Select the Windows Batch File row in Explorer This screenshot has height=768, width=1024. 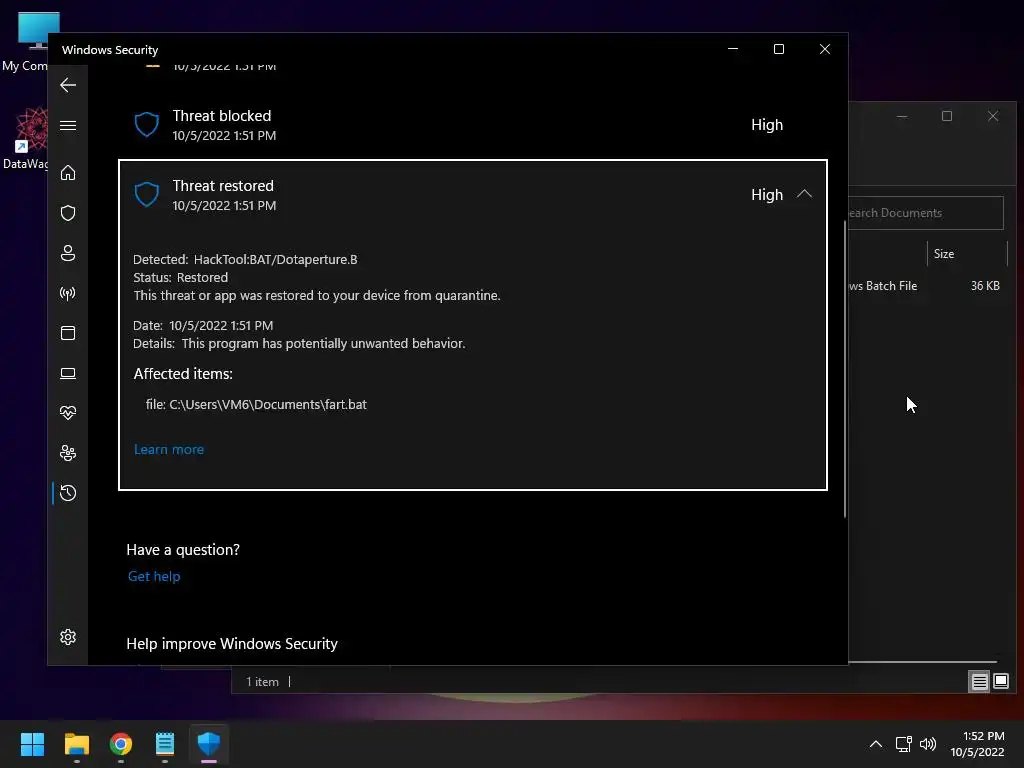[925, 286]
